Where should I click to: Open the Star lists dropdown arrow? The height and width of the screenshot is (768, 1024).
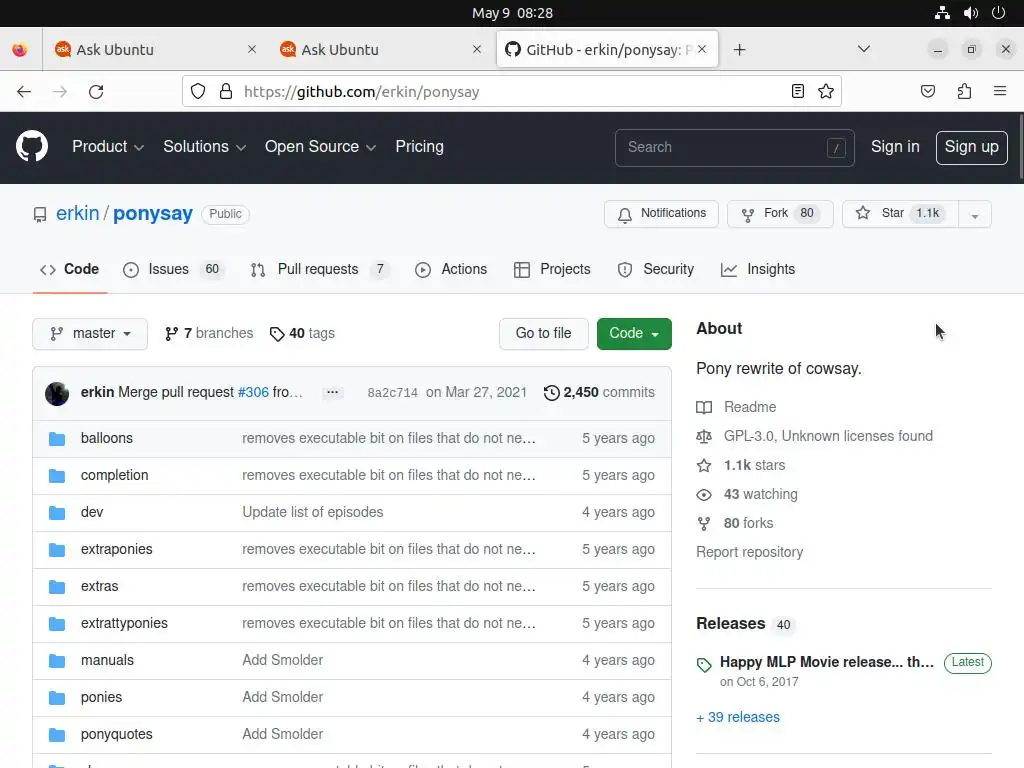click(974, 214)
